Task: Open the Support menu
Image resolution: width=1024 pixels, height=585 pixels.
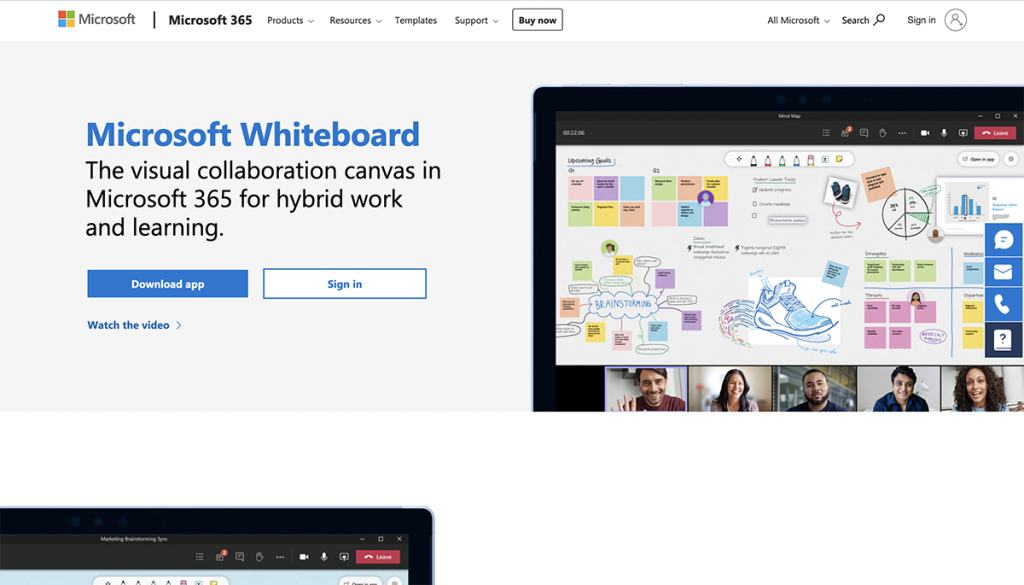Action: tap(475, 19)
